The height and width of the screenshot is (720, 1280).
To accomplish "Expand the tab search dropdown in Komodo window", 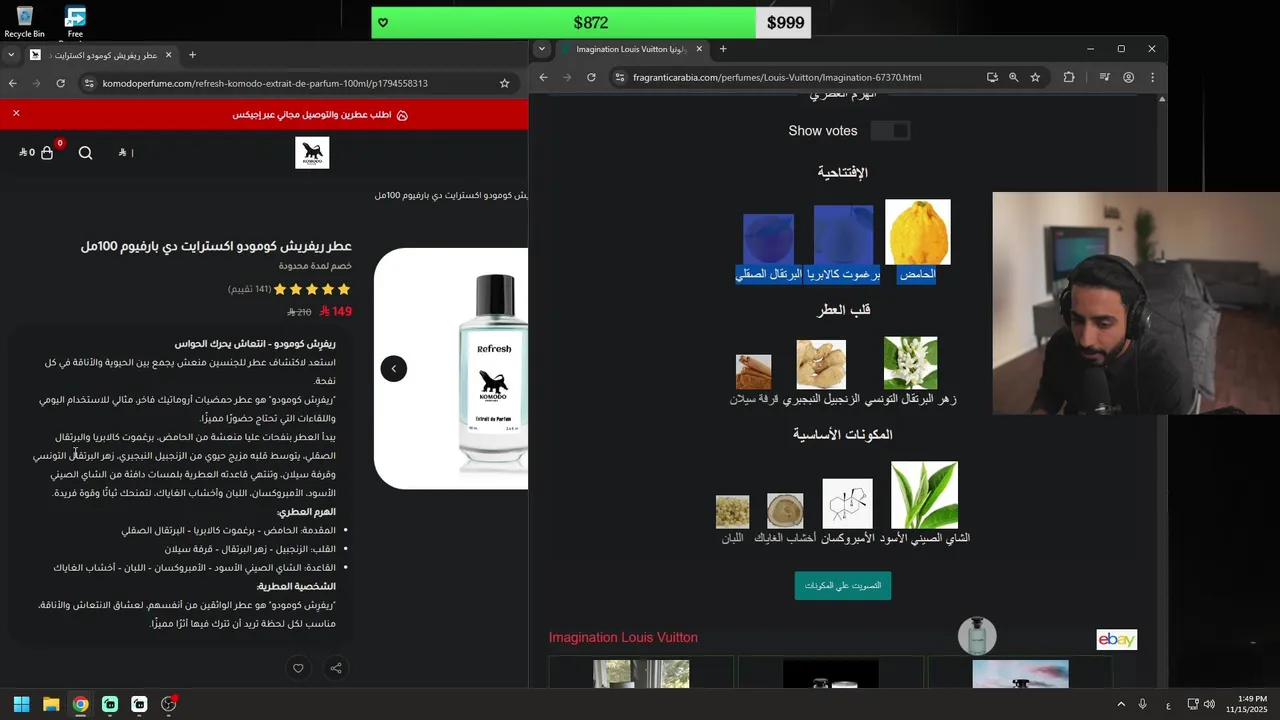I will (10, 55).
